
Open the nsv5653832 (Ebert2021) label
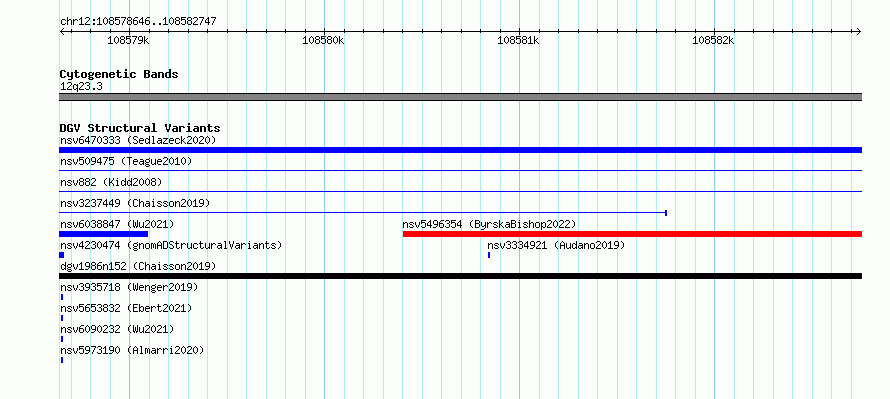(x=126, y=308)
